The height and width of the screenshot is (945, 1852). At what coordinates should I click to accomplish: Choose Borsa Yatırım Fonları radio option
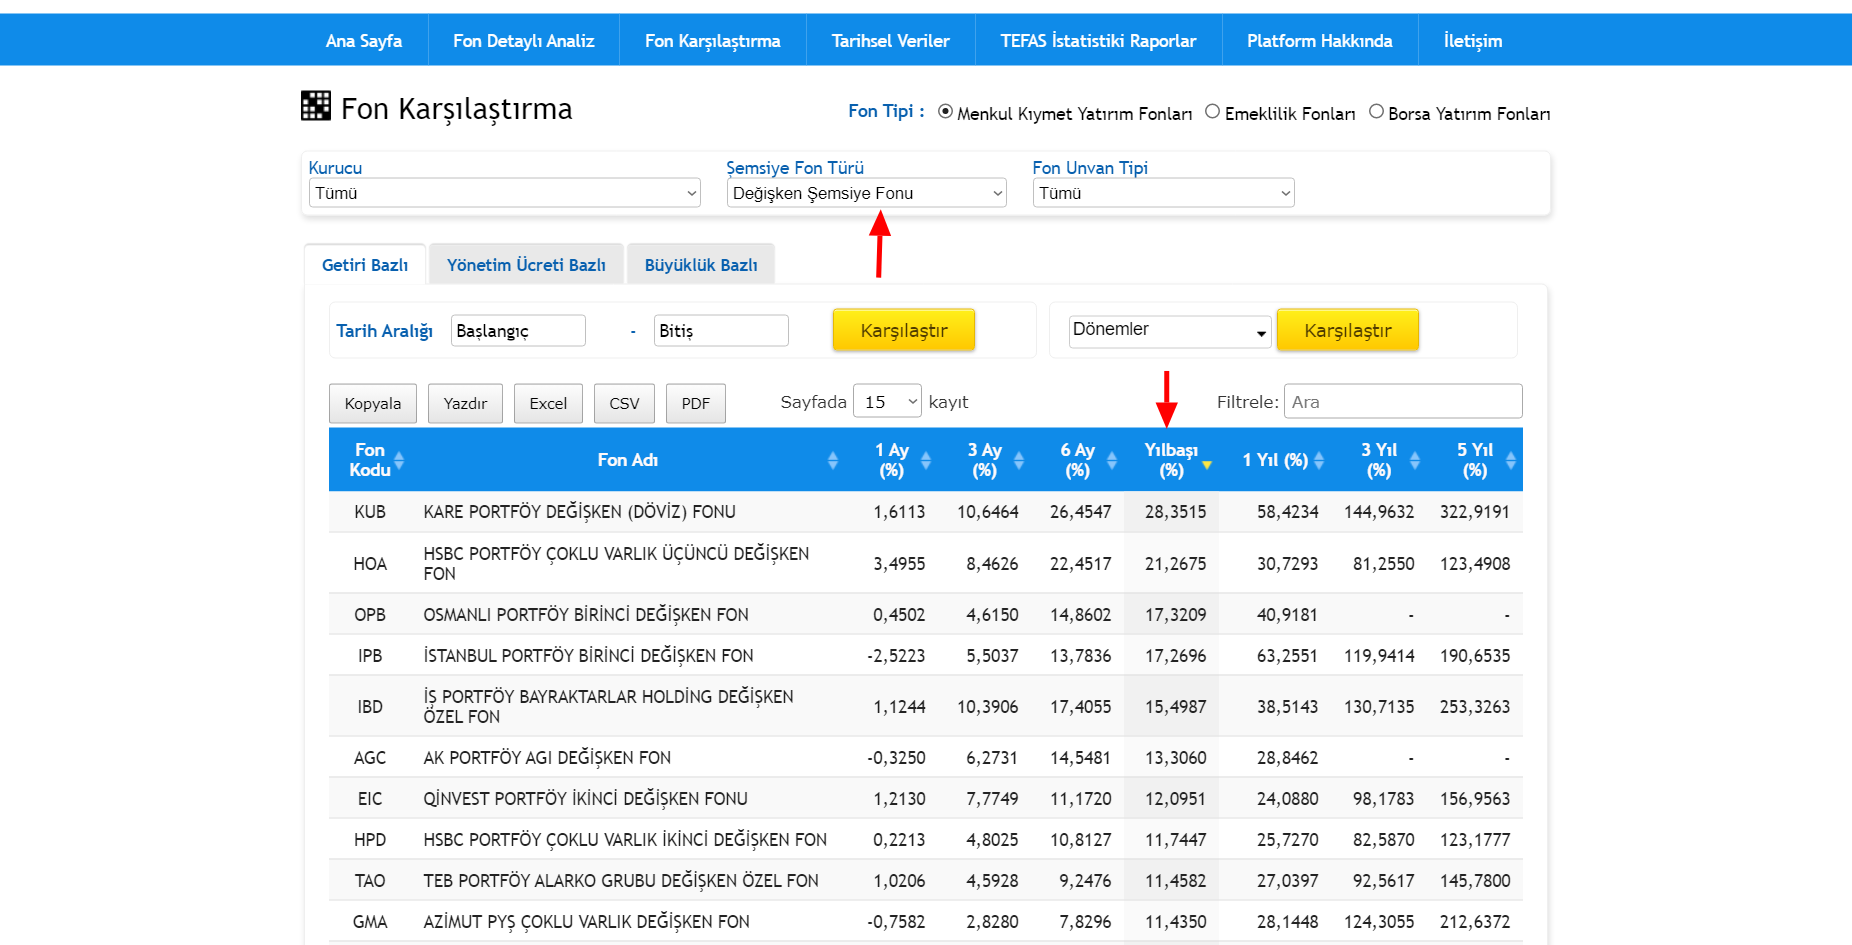click(1376, 112)
